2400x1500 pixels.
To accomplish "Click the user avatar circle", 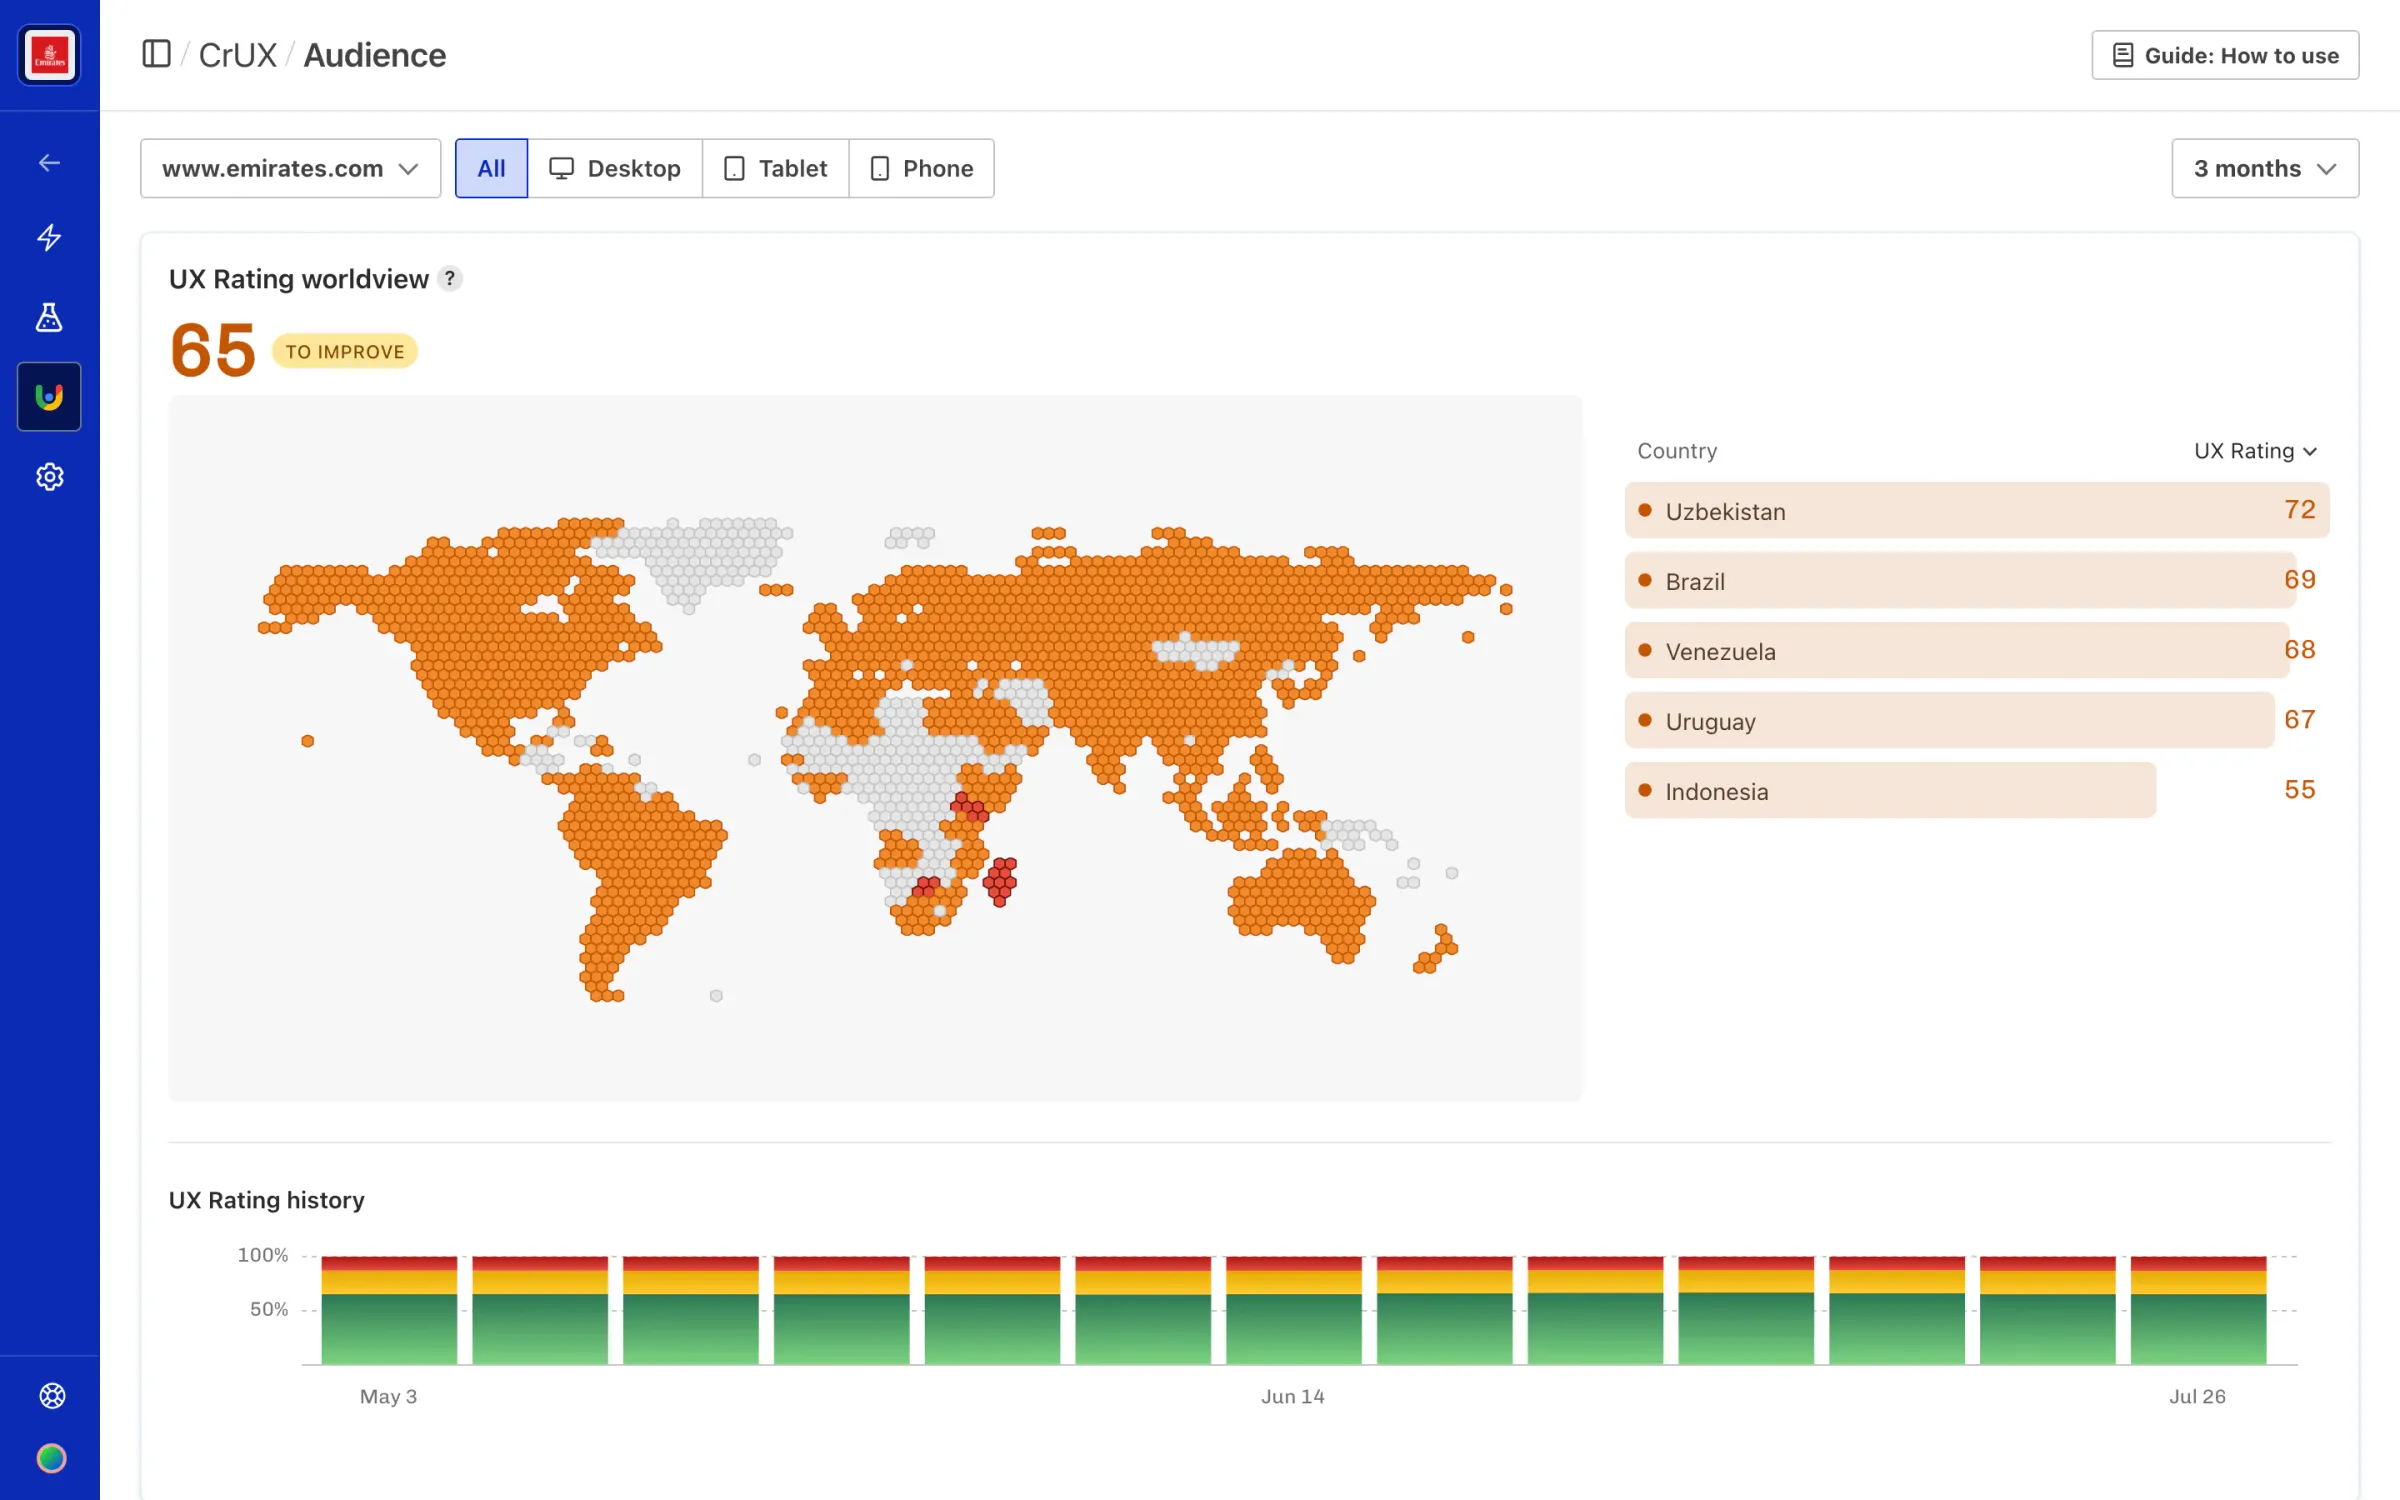I will [52, 1459].
